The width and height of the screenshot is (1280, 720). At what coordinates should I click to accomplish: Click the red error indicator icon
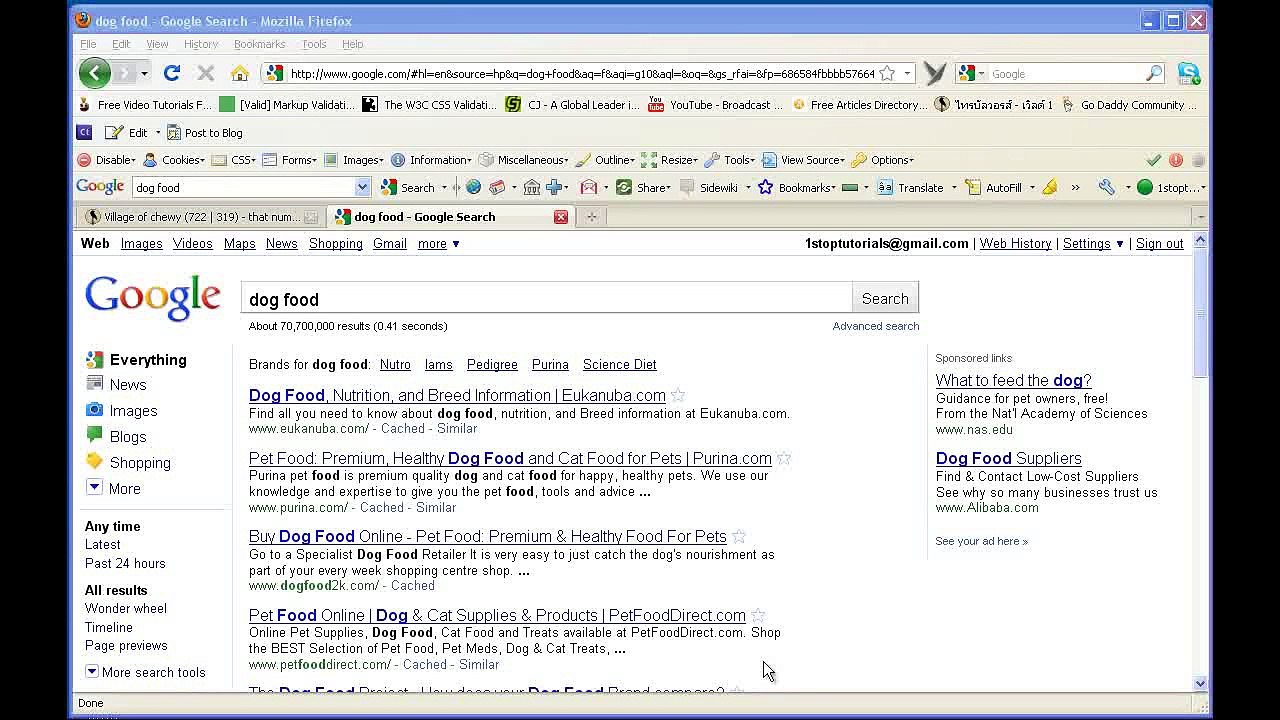[1176, 160]
